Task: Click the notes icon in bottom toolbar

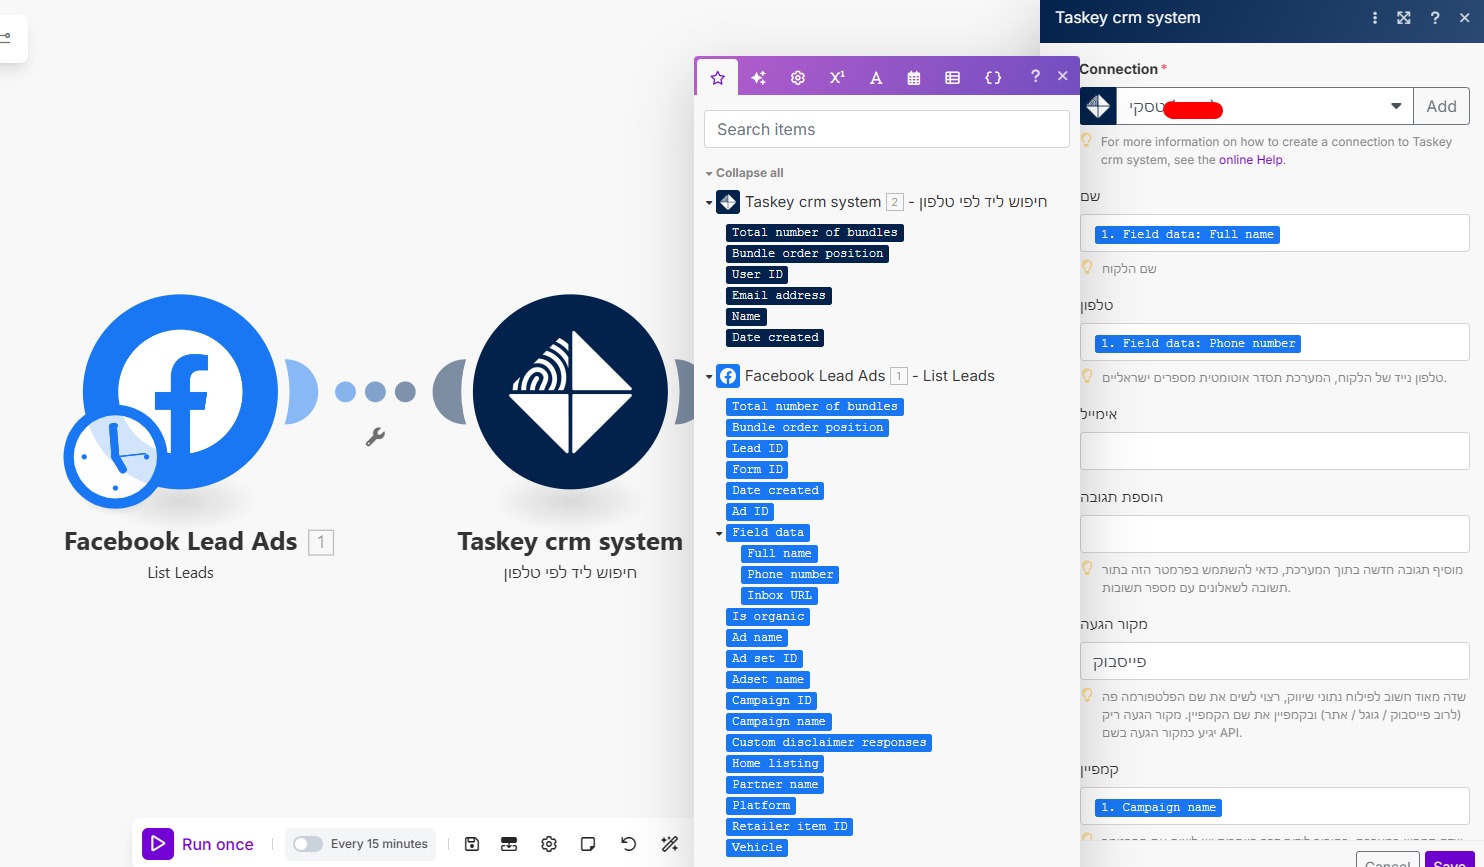Action: point(588,844)
